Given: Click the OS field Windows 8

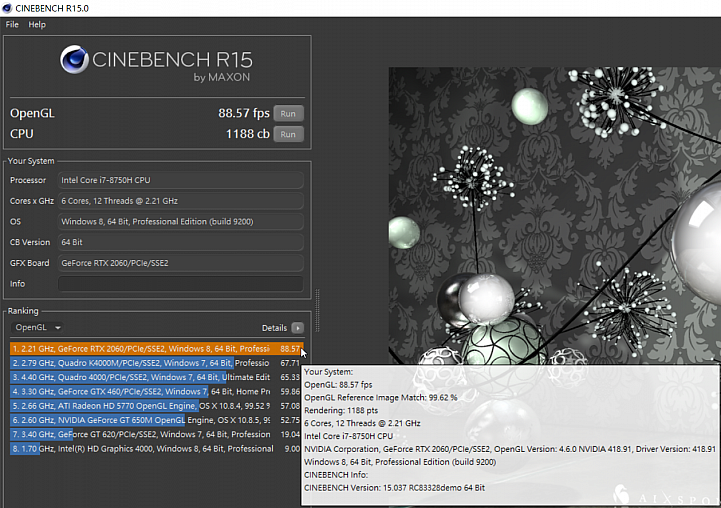Looking at the screenshot, I should click(x=180, y=222).
